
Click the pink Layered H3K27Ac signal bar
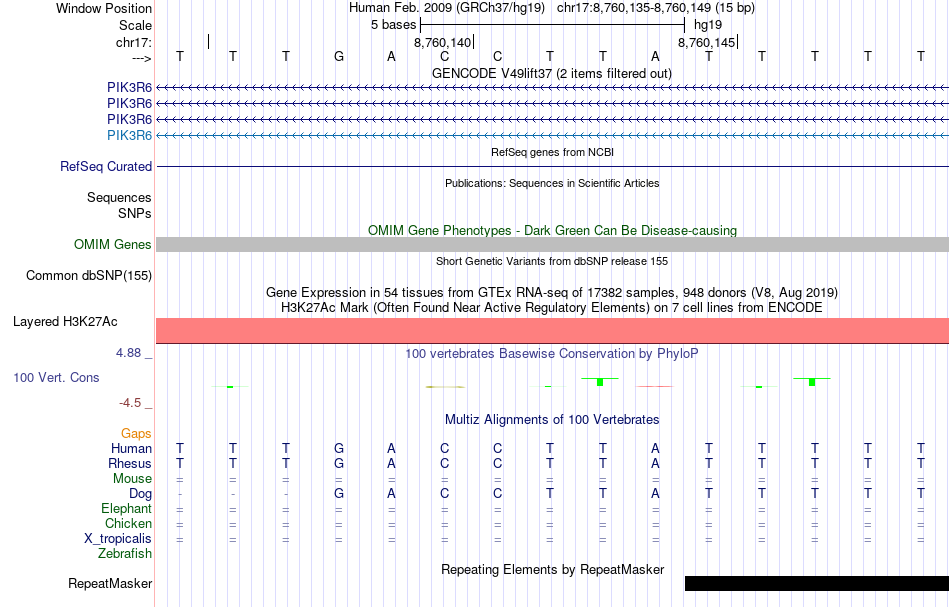(552, 330)
